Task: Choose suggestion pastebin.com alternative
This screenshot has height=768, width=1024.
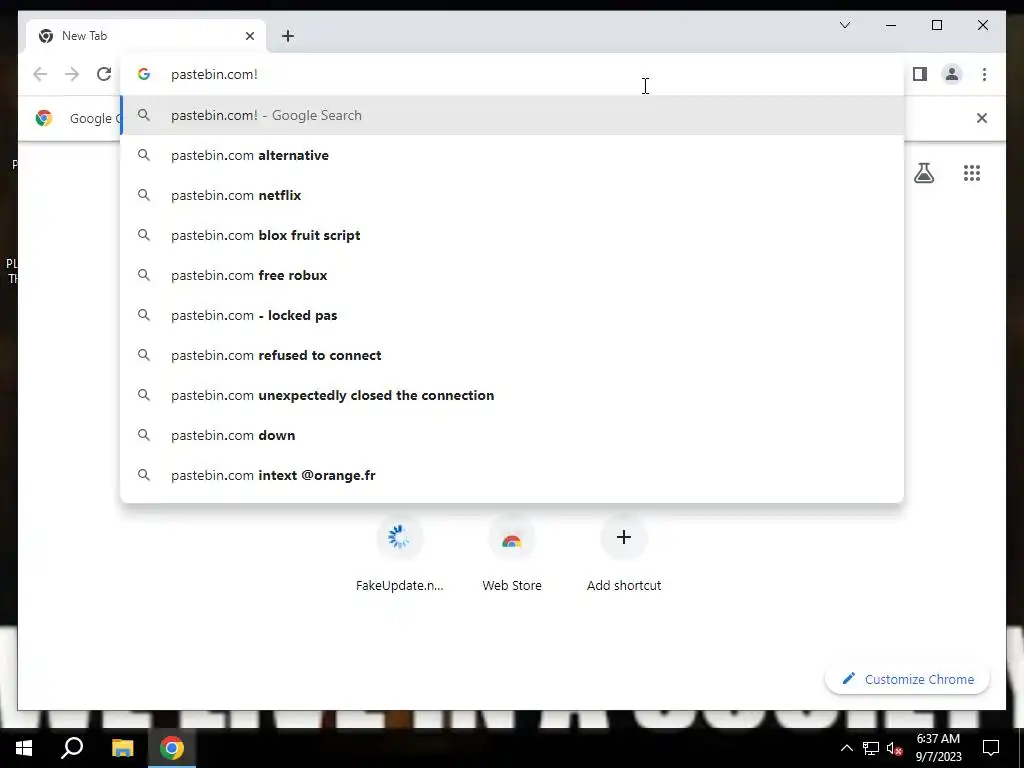Action: tap(513, 155)
